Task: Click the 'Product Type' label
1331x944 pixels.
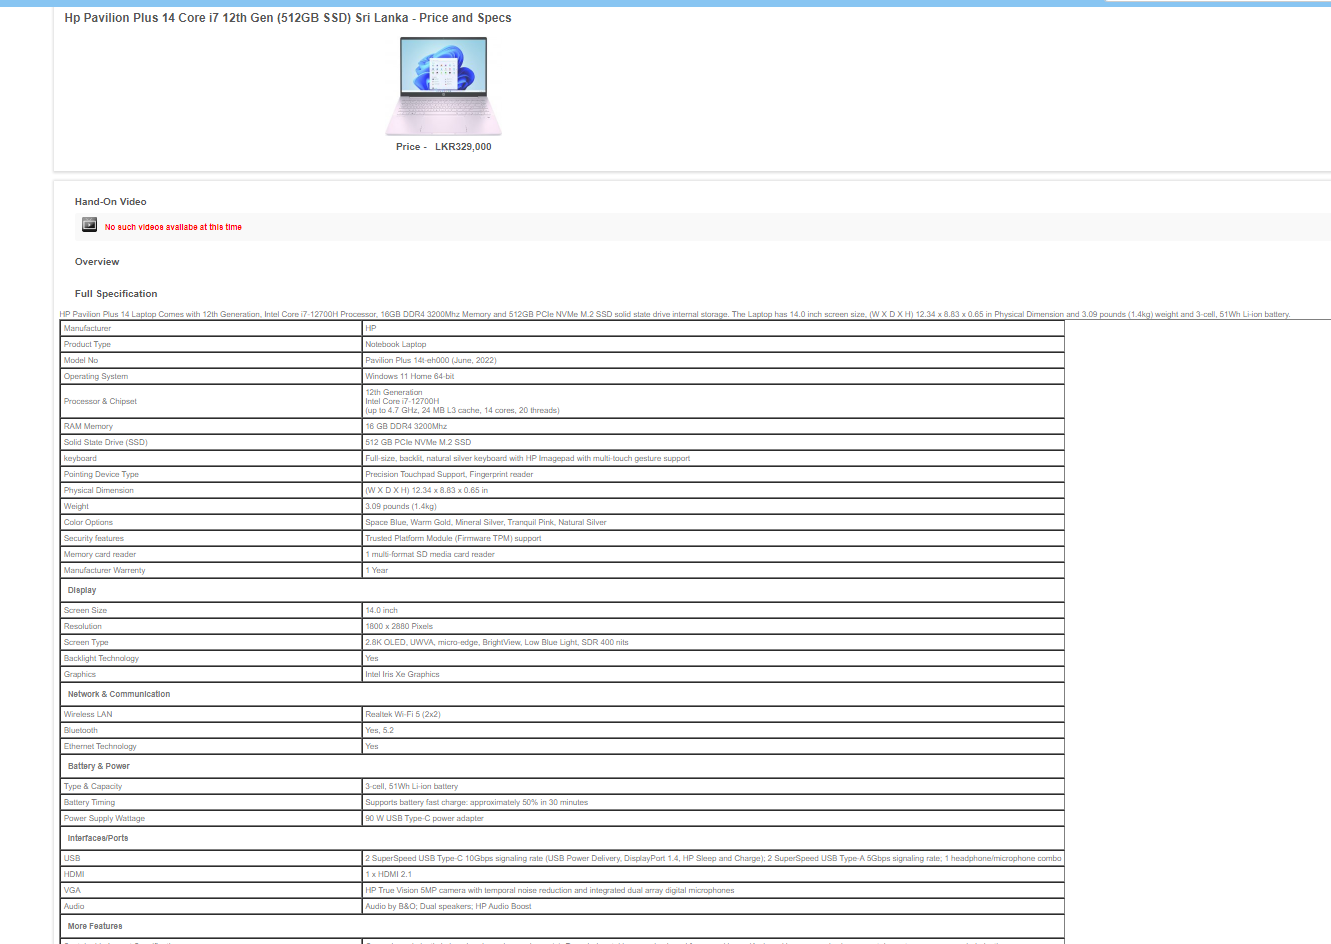Action: point(87,344)
